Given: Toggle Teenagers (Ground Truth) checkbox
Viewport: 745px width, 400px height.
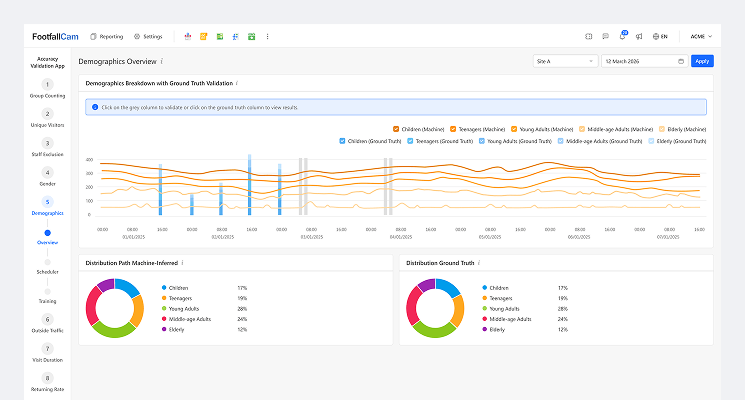Looking at the screenshot, I should pyautogui.click(x=410, y=141).
